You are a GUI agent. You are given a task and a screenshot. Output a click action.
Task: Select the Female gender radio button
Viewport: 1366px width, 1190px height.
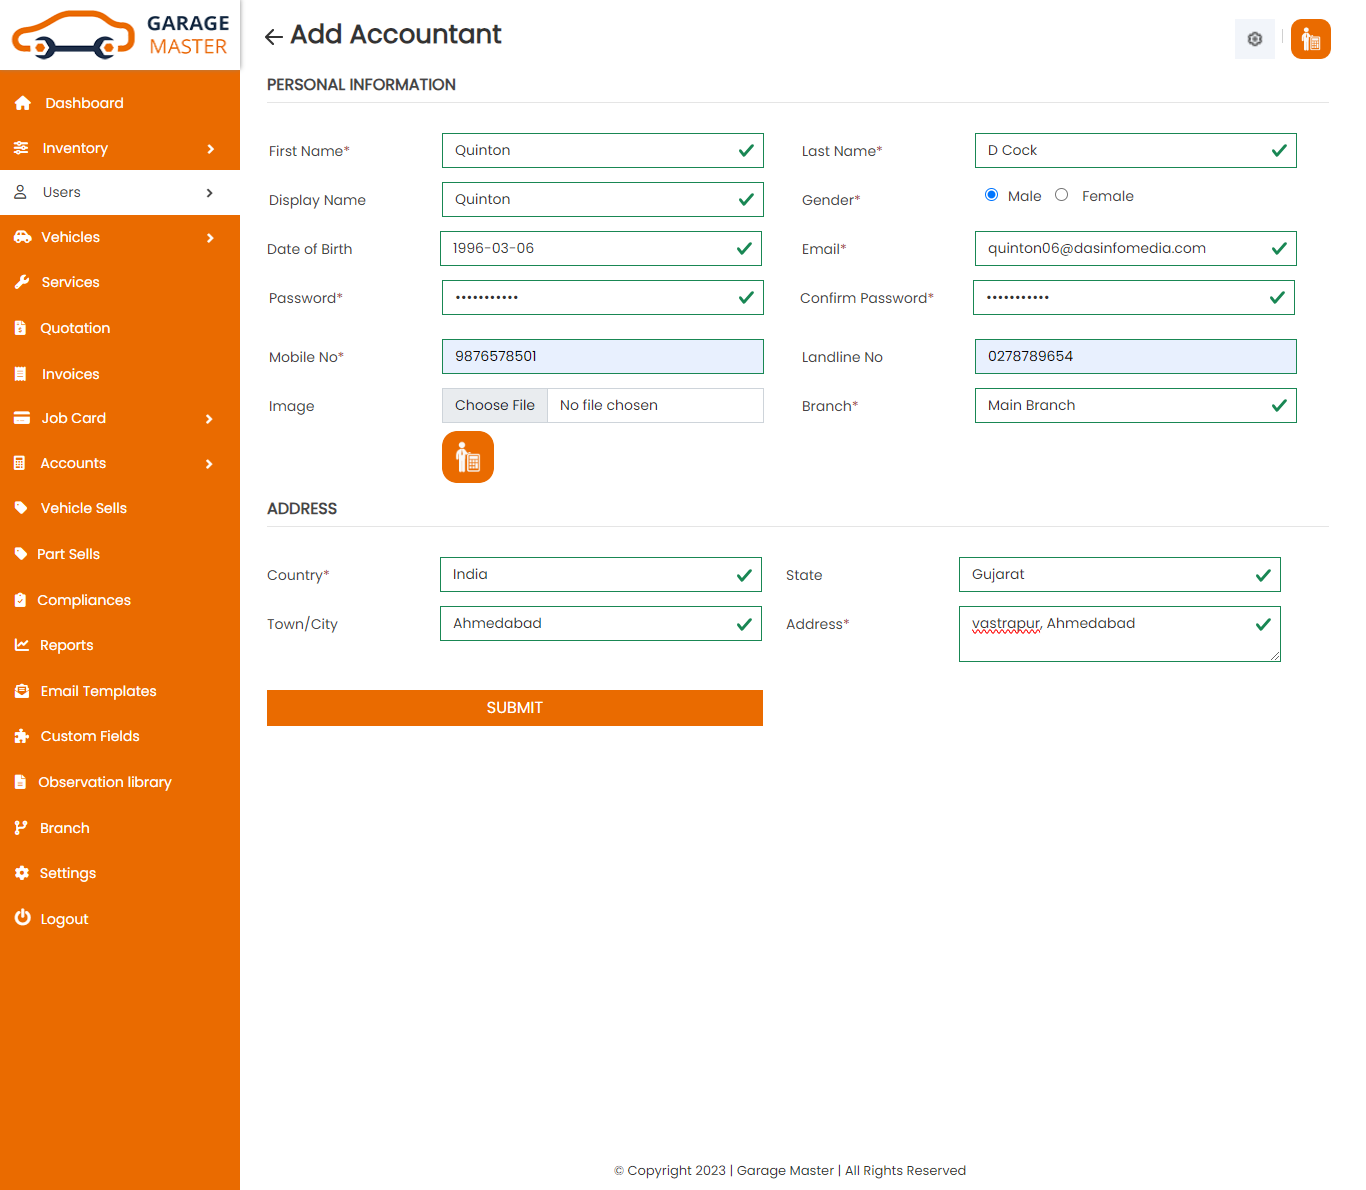(1061, 195)
